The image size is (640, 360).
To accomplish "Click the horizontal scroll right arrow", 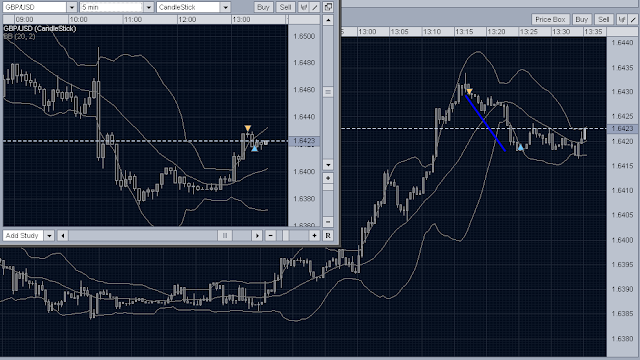I will point(257,236).
